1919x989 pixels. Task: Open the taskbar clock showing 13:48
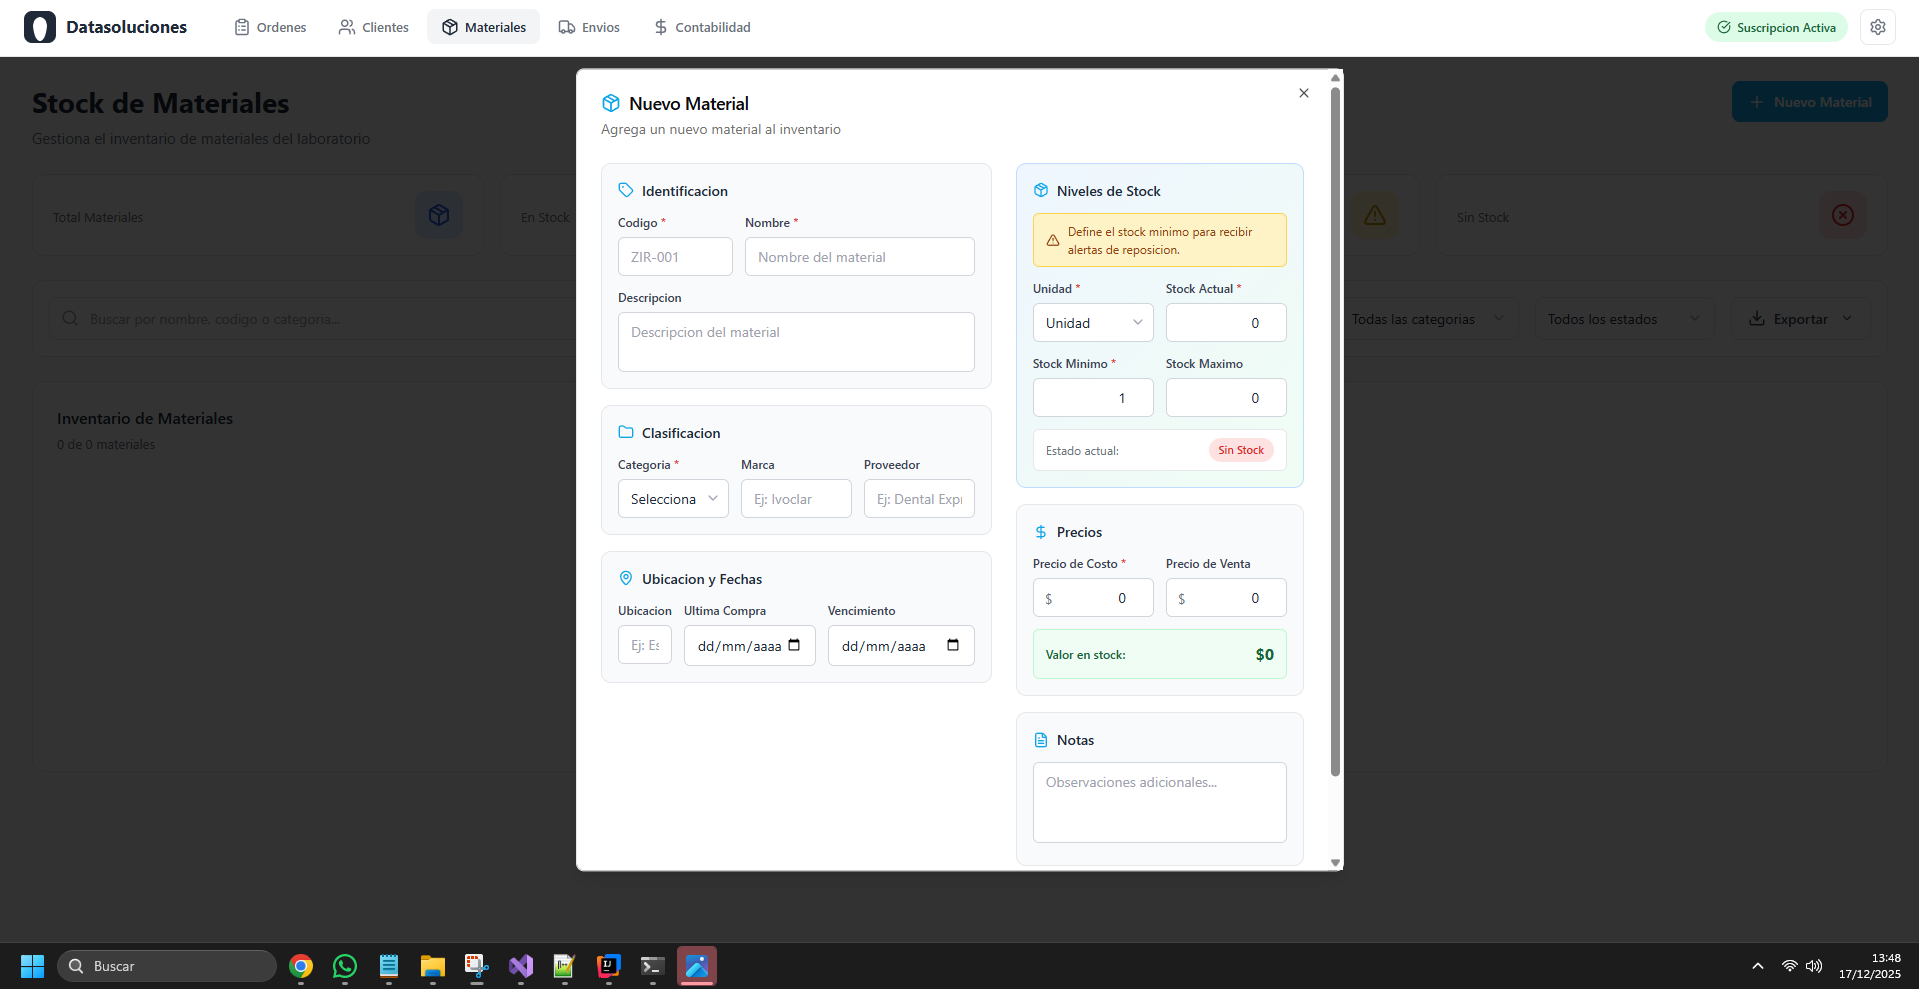pyautogui.click(x=1870, y=966)
